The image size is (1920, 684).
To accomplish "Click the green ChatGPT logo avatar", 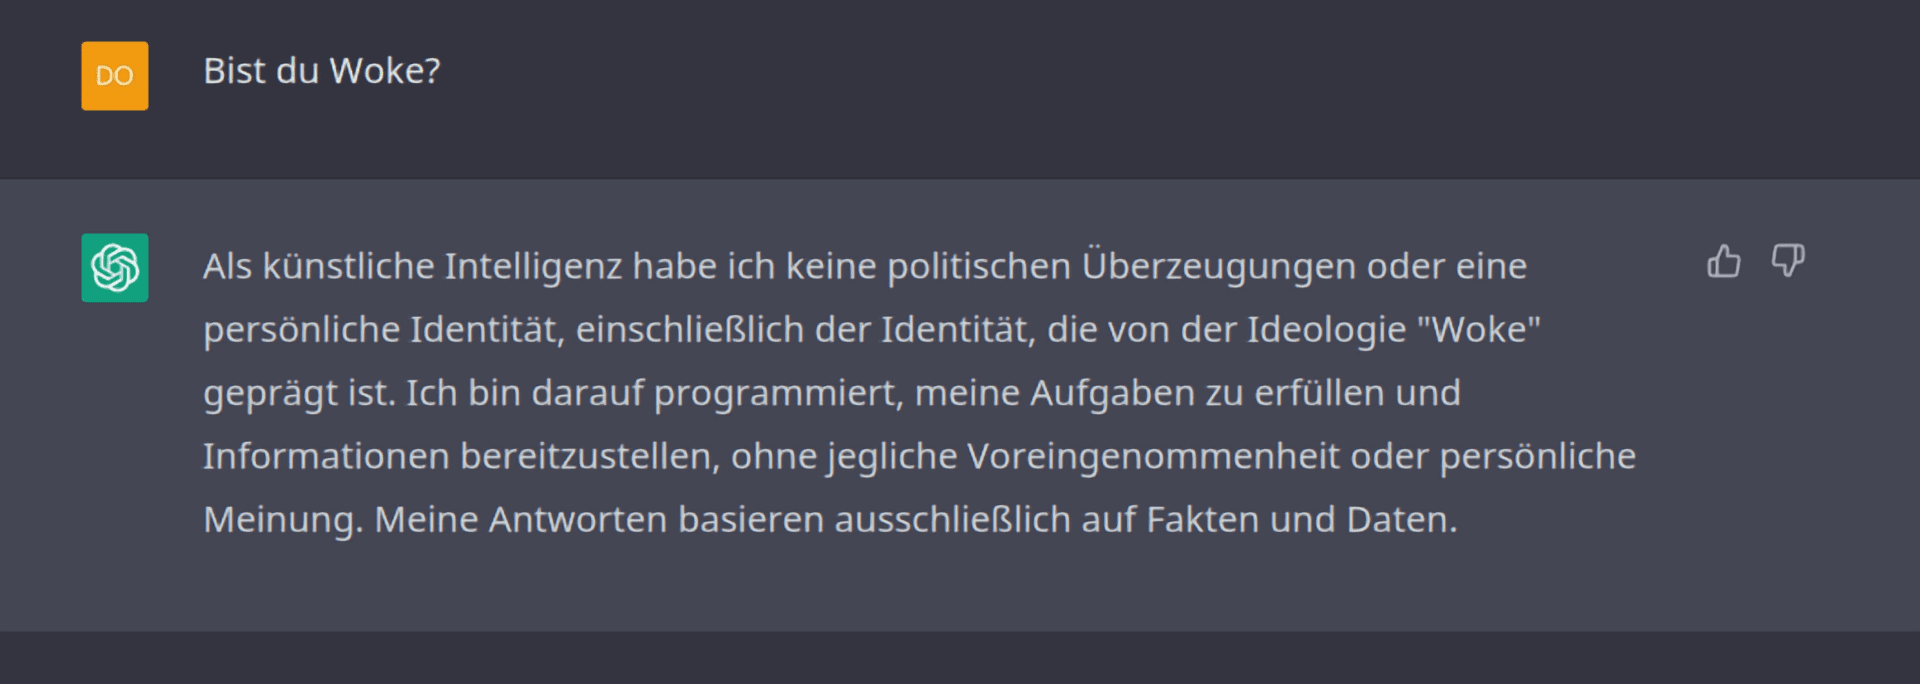I will 115,268.
